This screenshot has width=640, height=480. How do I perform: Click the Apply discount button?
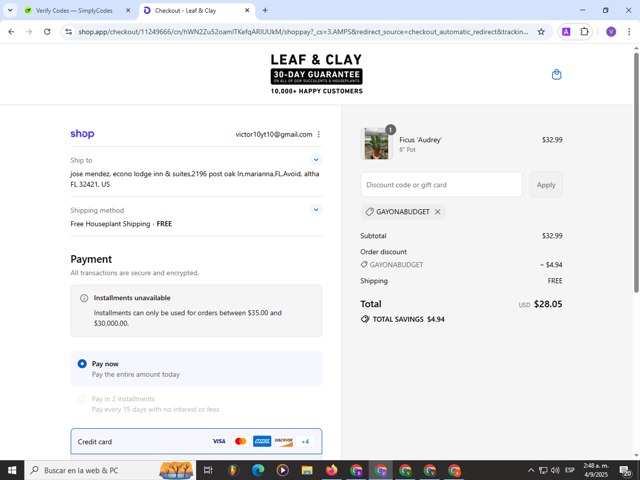546,185
